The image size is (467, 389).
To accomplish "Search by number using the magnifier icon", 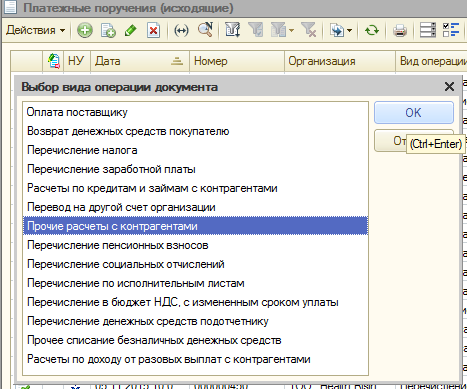I will coord(205,30).
